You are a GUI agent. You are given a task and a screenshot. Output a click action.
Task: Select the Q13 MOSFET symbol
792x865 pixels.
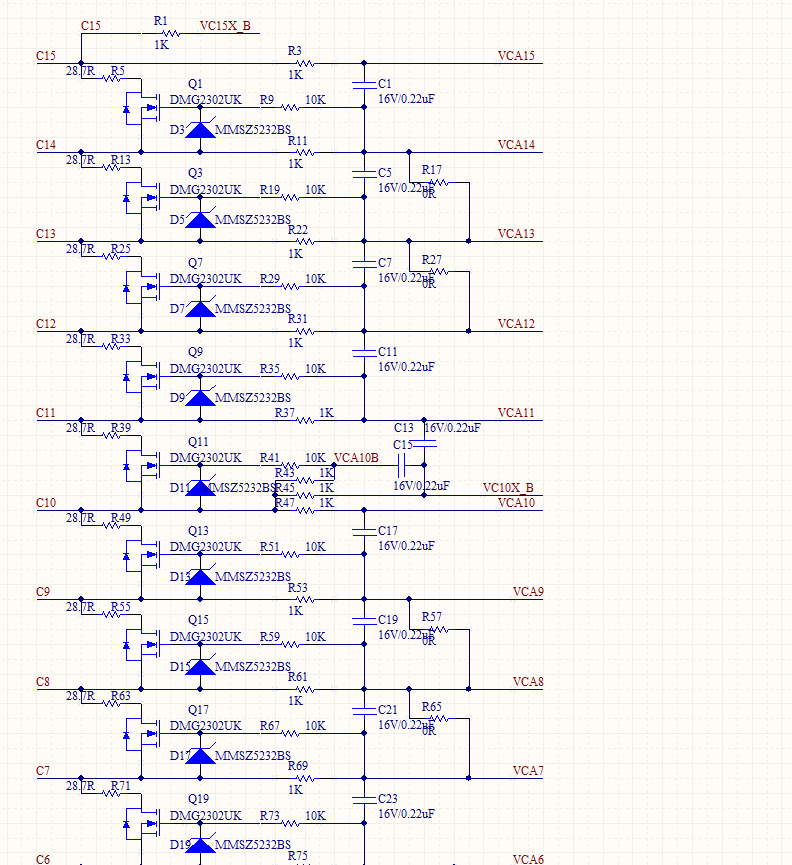(142, 556)
